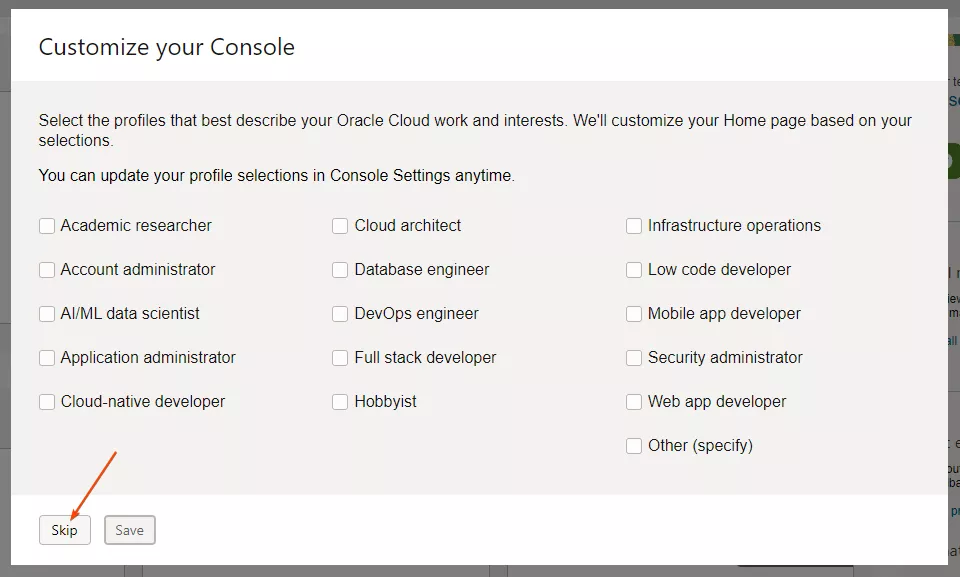Check the Cloud-native developer box
The height and width of the screenshot is (577, 960).
point(47,402)
